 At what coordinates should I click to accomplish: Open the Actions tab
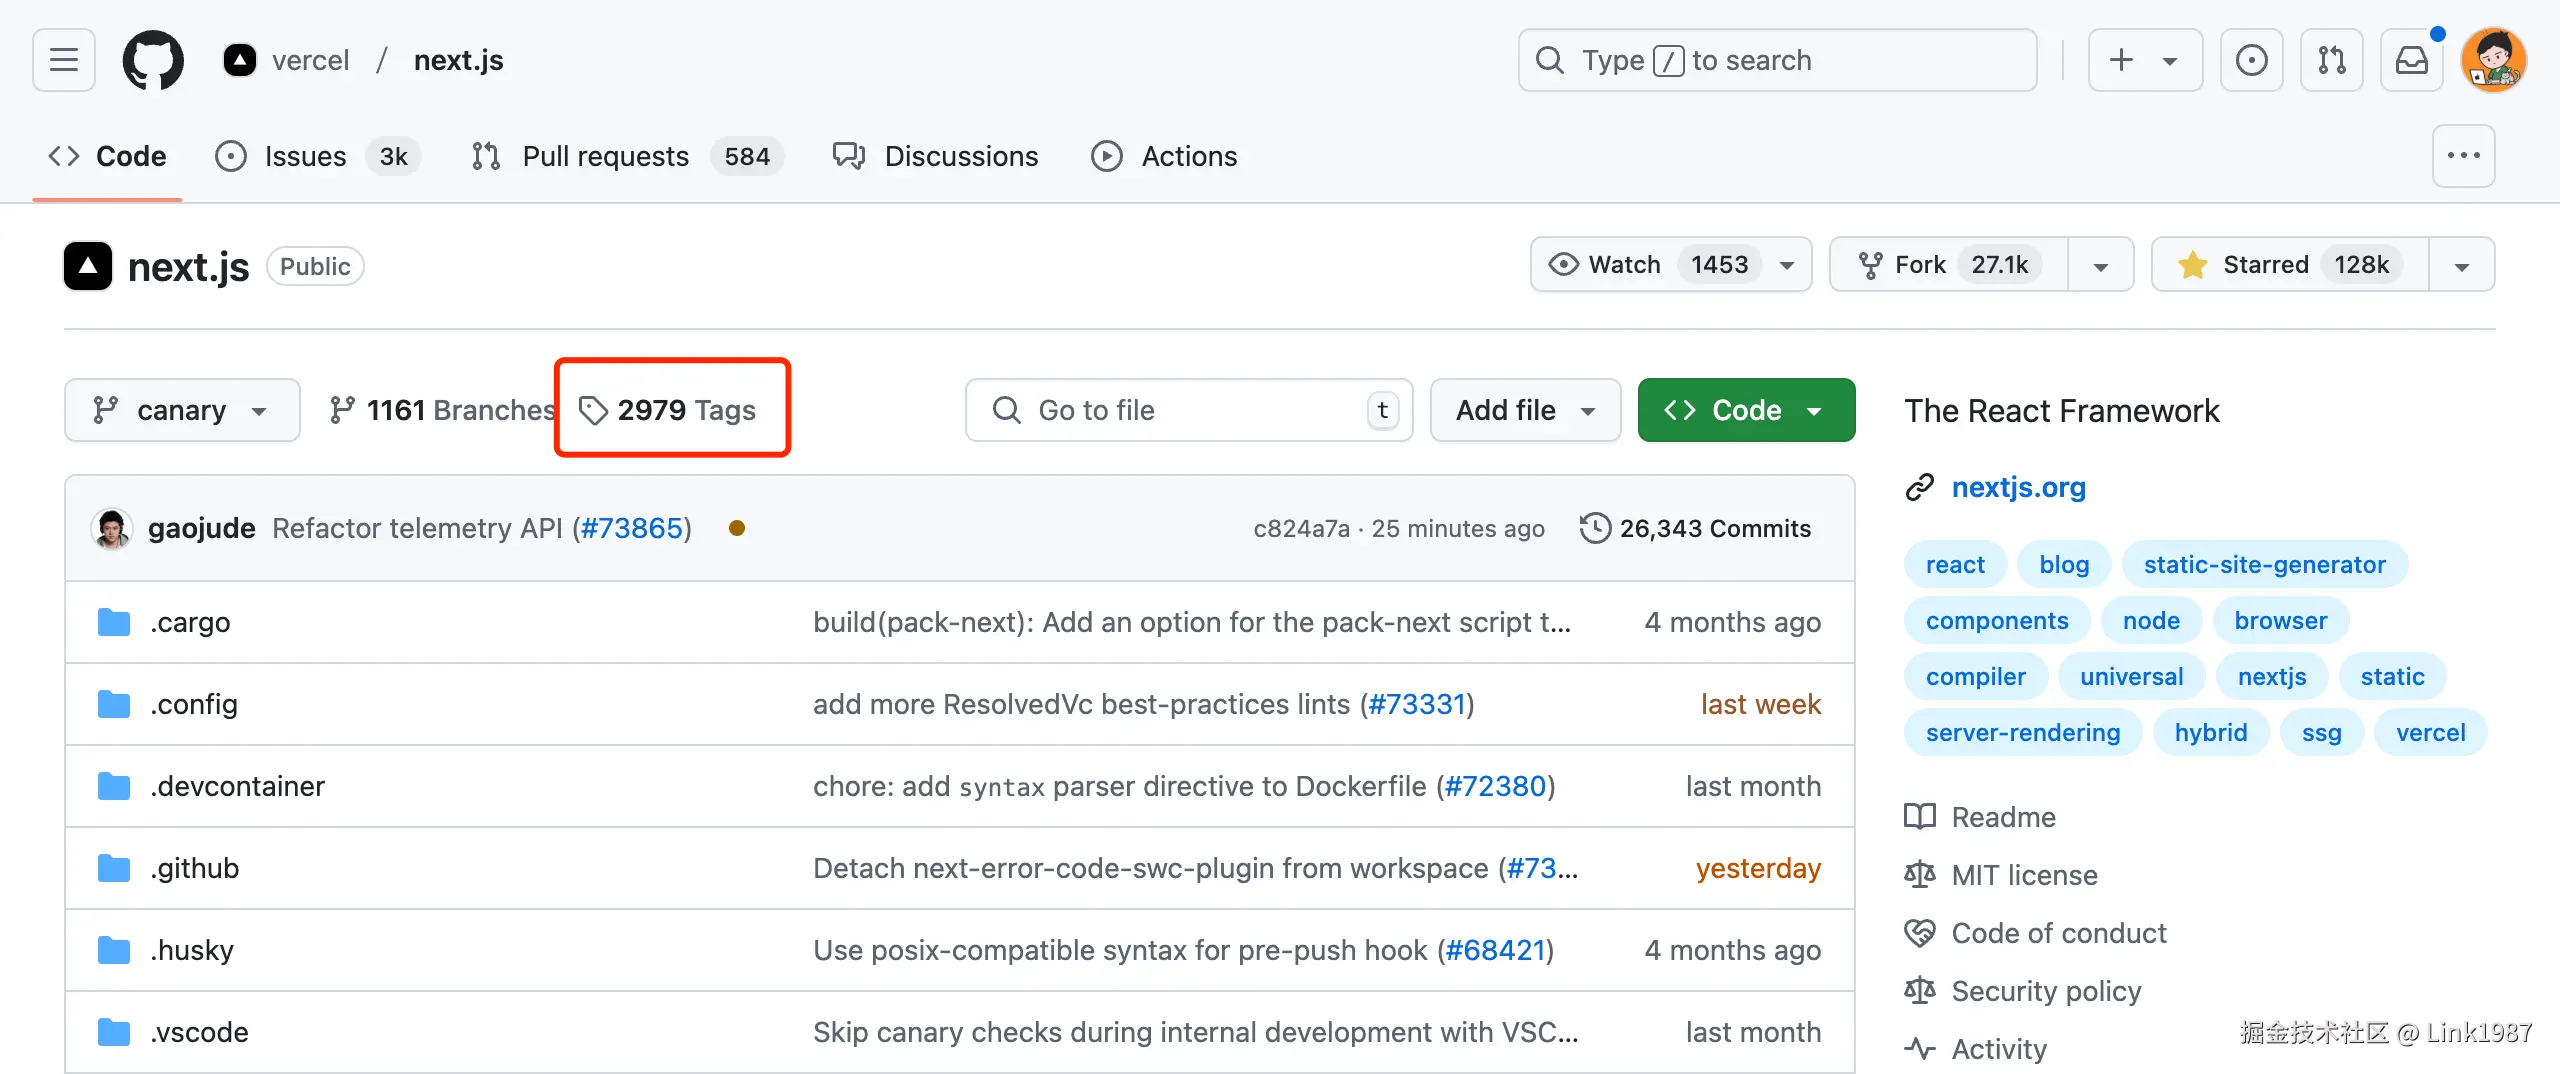pyautogui.click(x=1164, y=156)
